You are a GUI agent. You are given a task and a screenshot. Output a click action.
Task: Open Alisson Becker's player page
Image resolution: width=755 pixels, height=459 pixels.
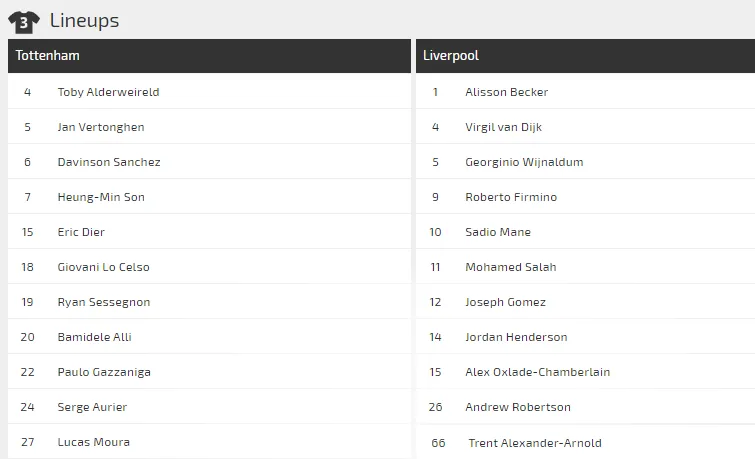(x=506, y=92)
